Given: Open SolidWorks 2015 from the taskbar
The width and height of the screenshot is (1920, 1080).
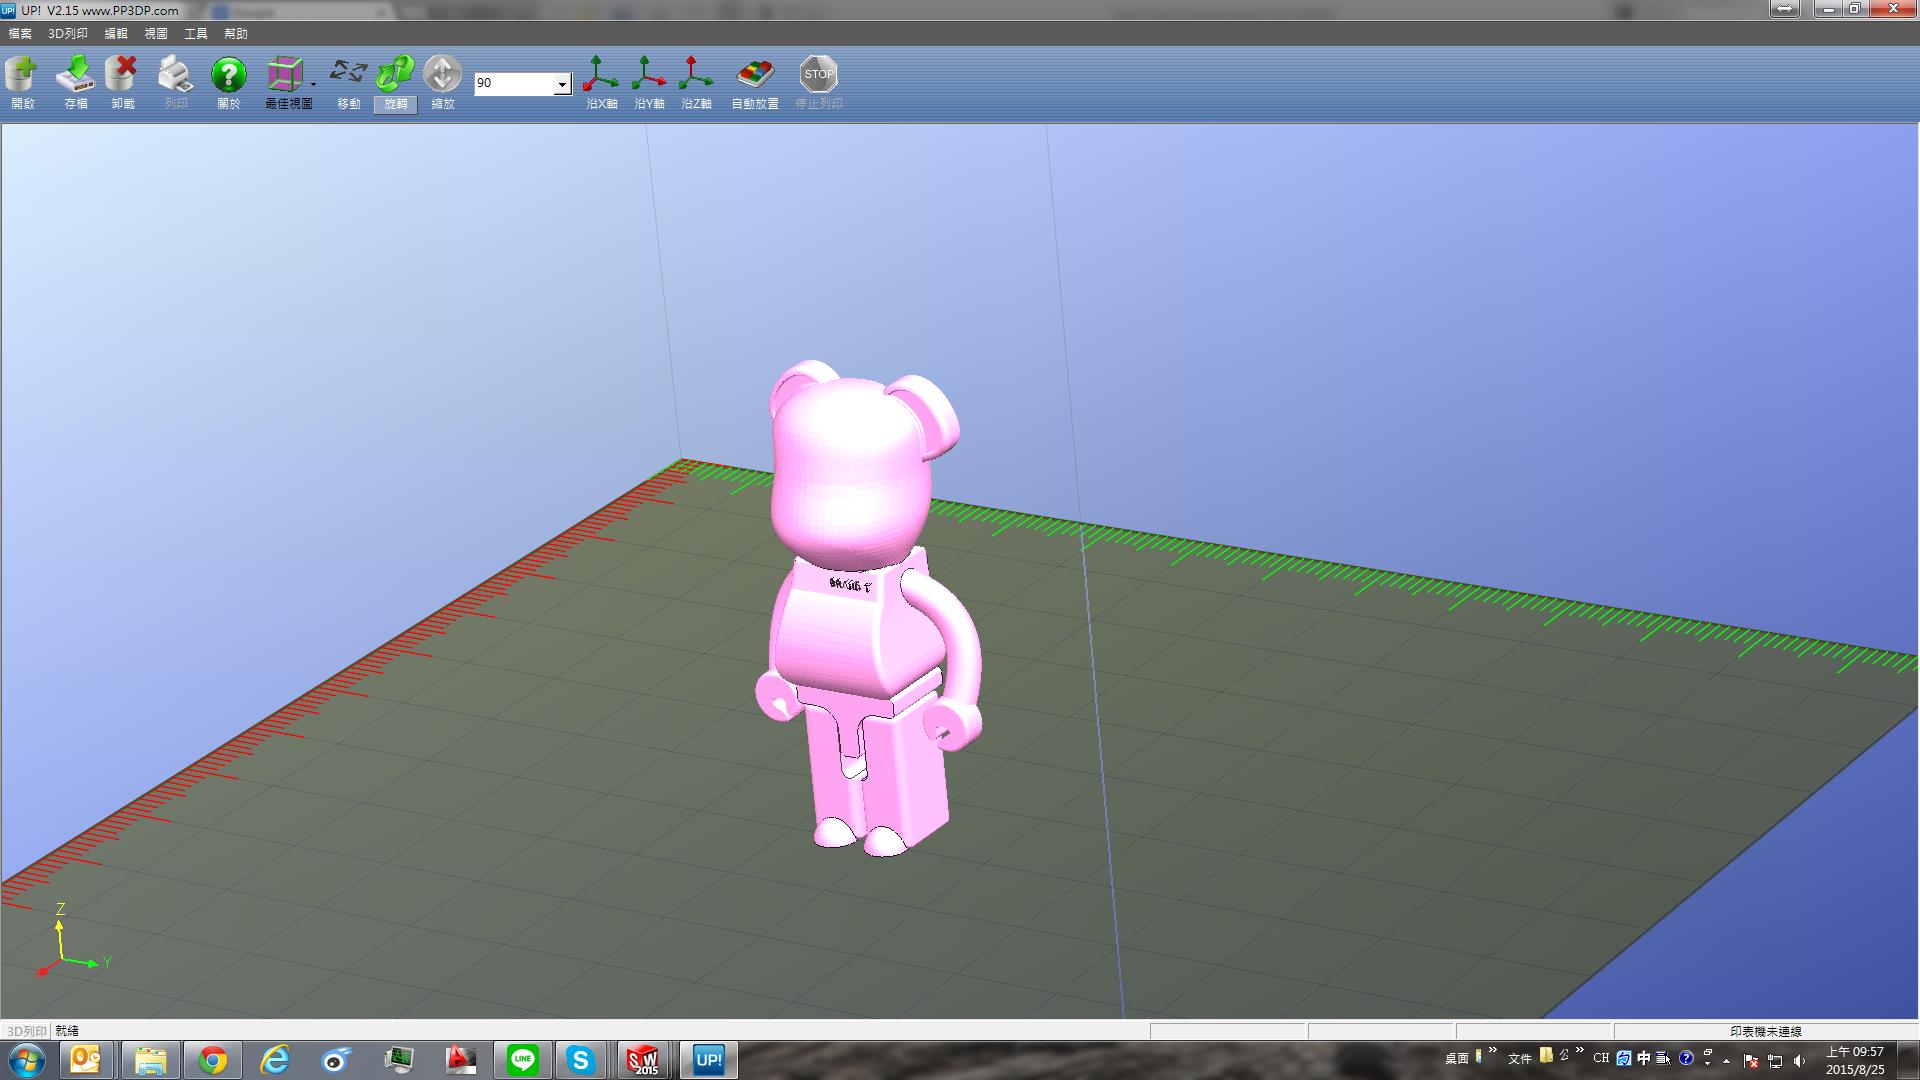Looking at the screenshot, I should click(x=643, y=1060).
